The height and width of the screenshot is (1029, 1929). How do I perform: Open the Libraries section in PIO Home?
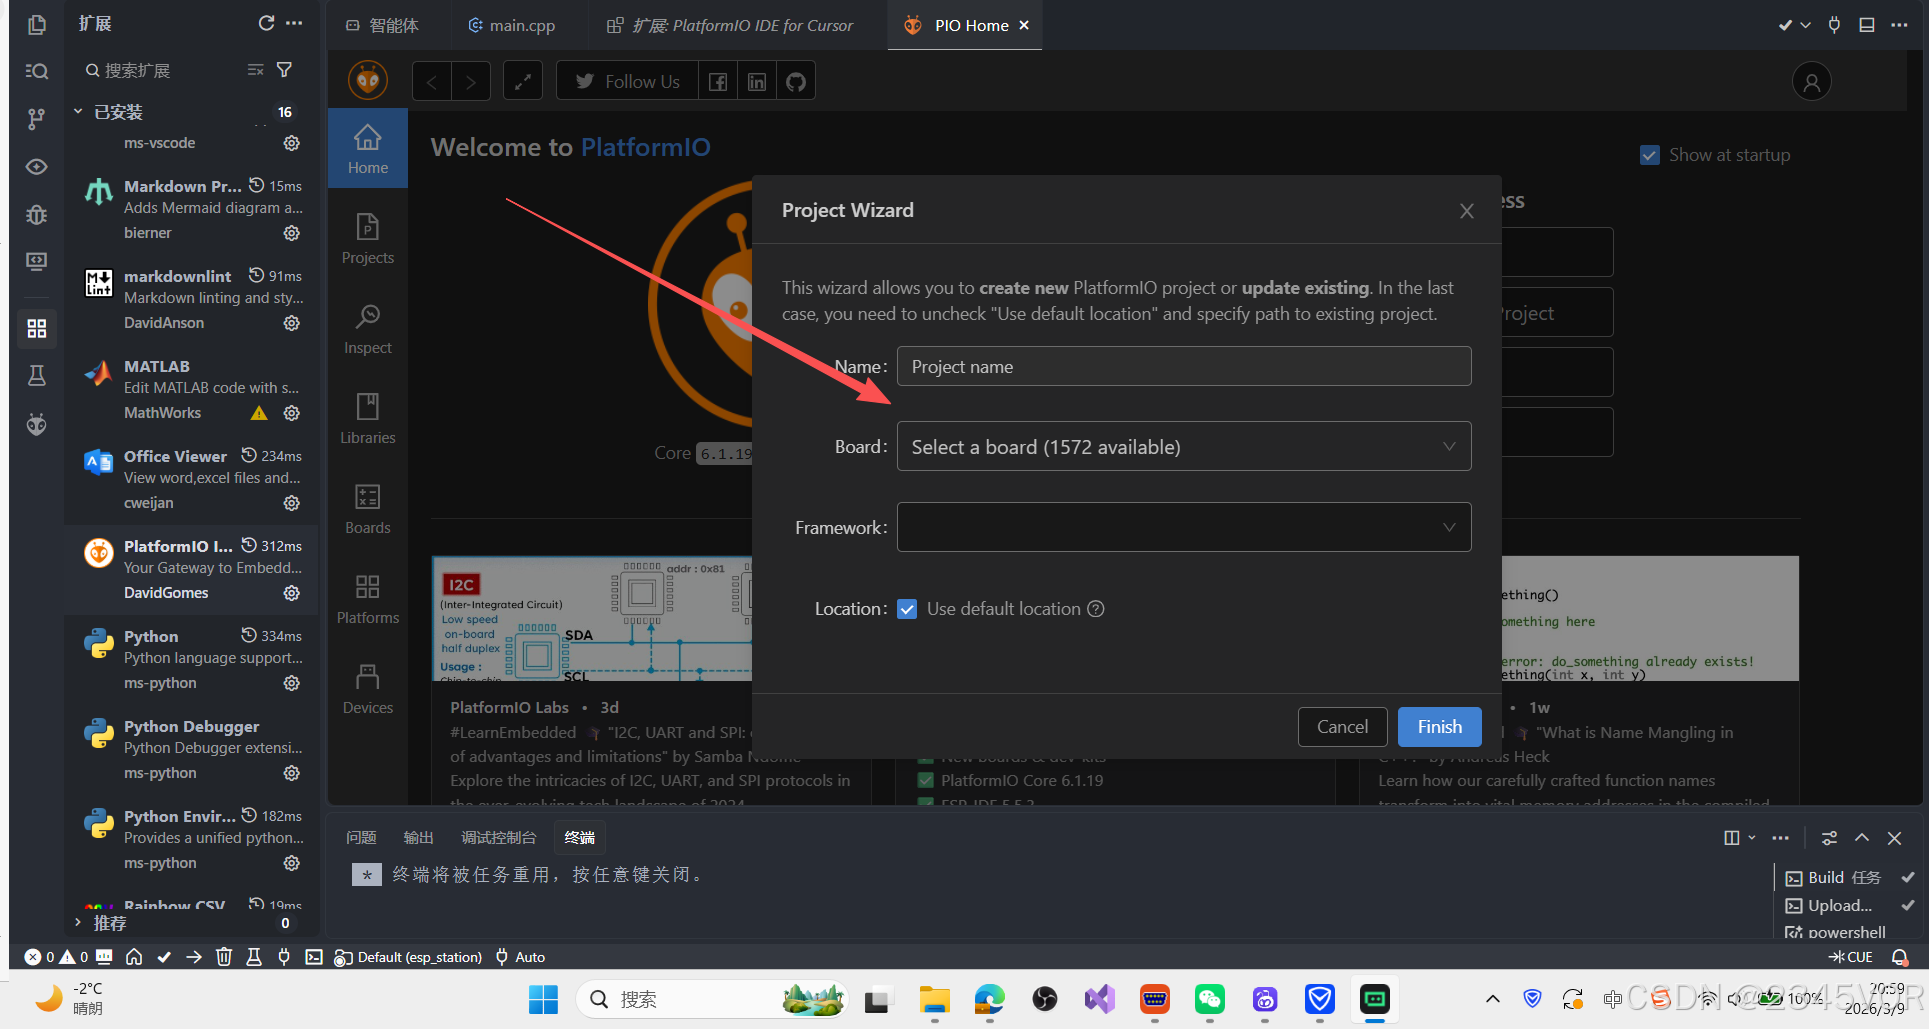pos(367,418)
